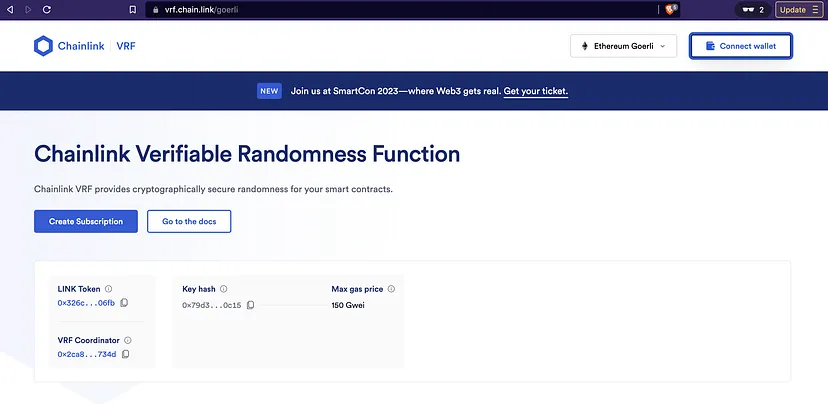
Task: Click the Connect wallet button
Action: 741,46
